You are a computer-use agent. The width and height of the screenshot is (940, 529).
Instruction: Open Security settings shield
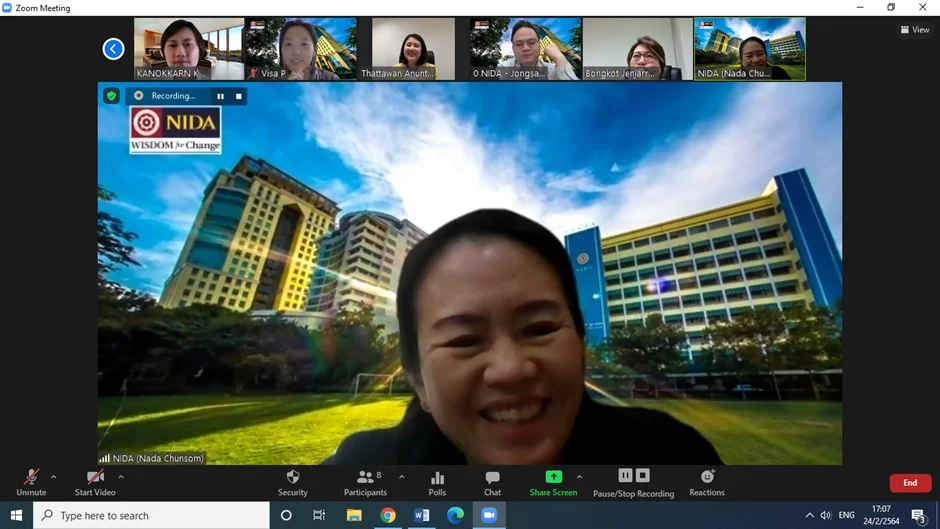tap(293, 483)
